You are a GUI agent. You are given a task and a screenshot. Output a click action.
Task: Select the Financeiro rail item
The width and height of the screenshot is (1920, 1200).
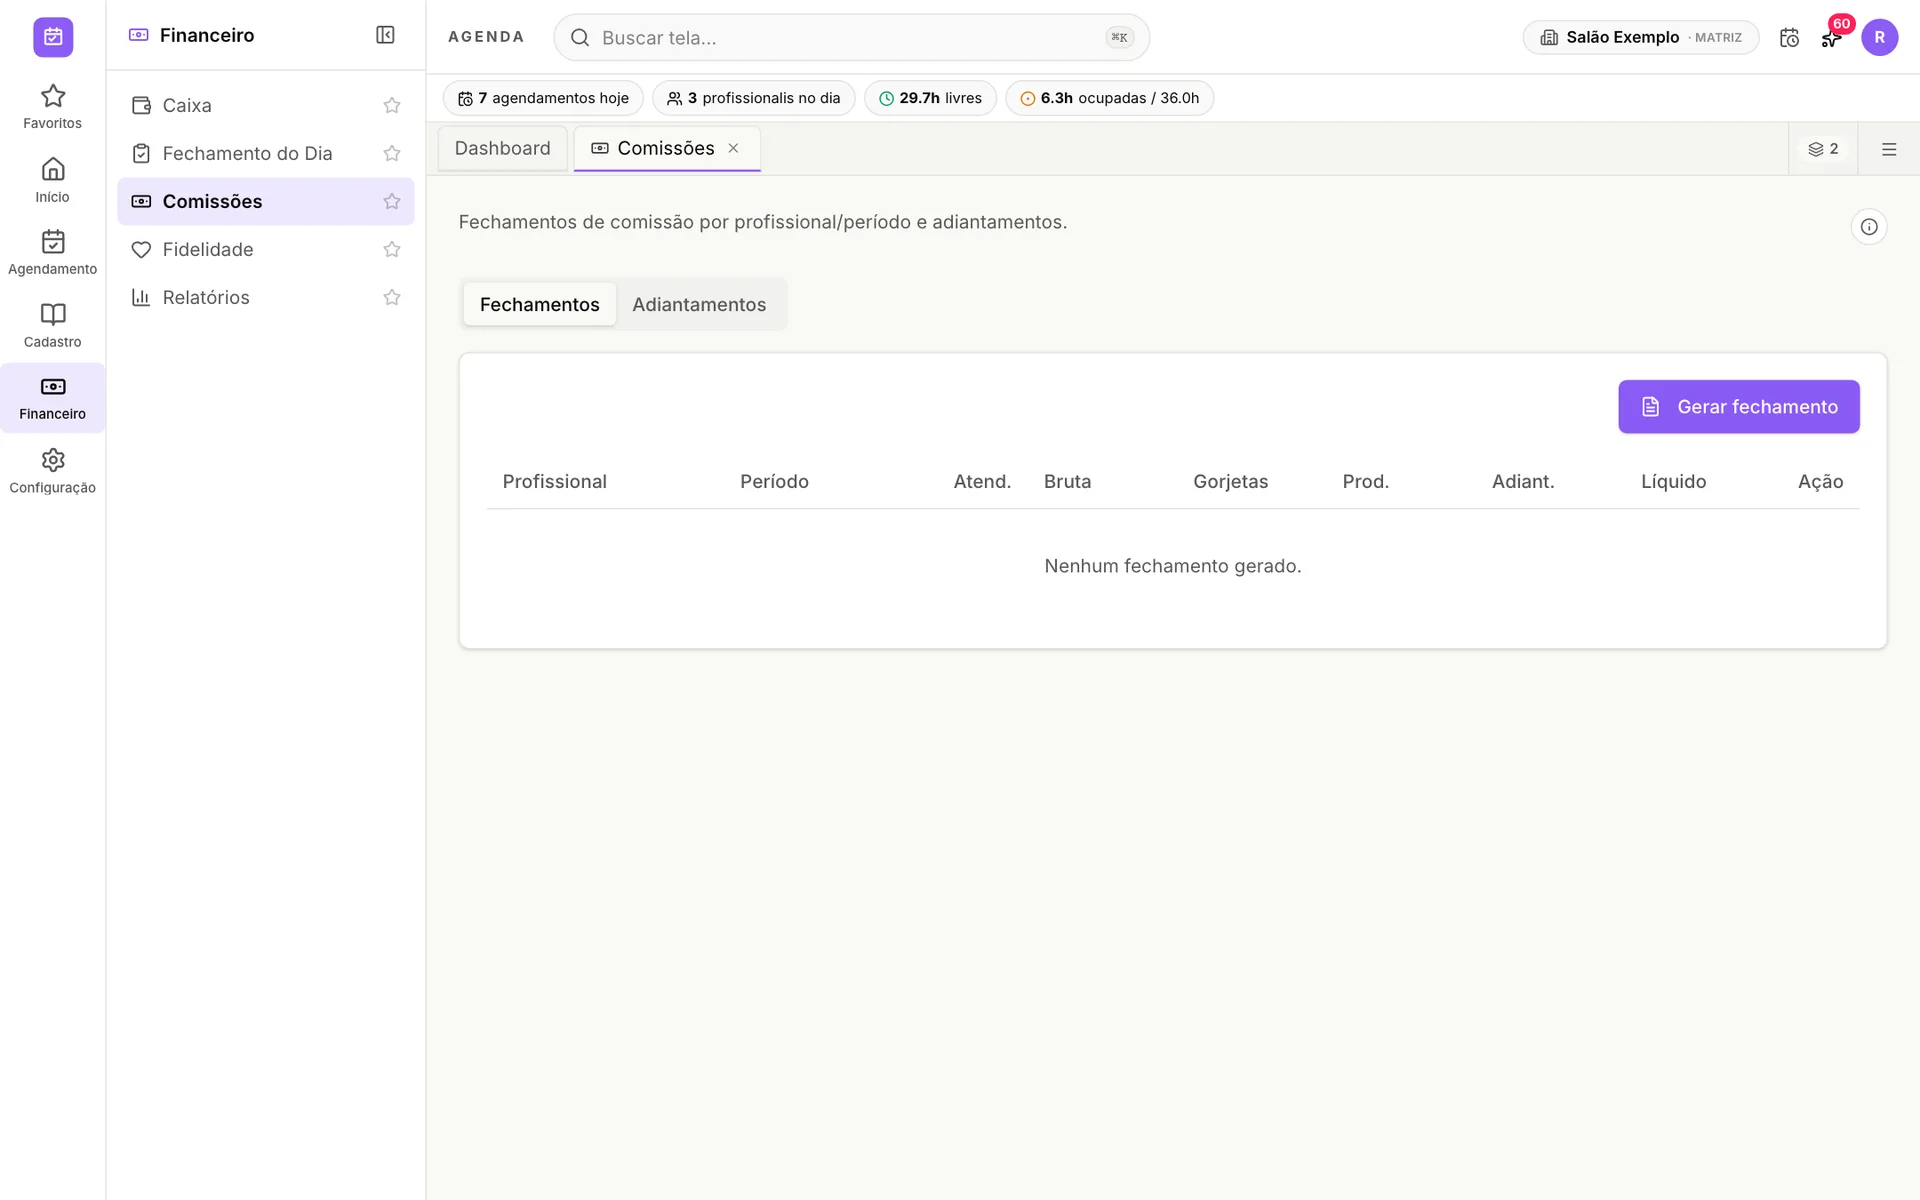pos(52,398)
